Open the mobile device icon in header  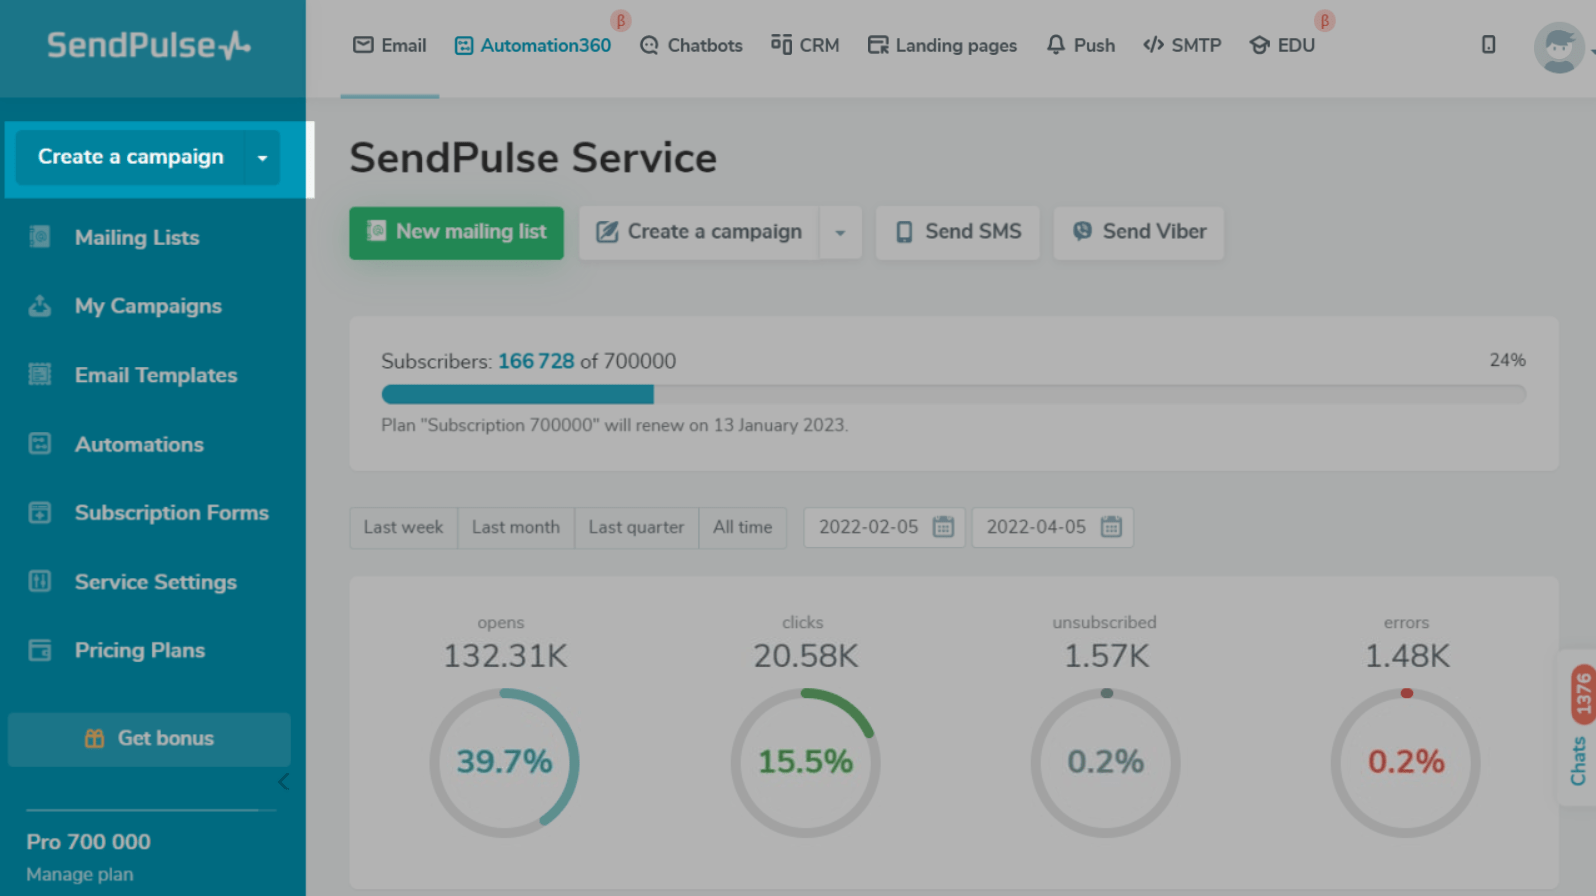(1488, 45)
